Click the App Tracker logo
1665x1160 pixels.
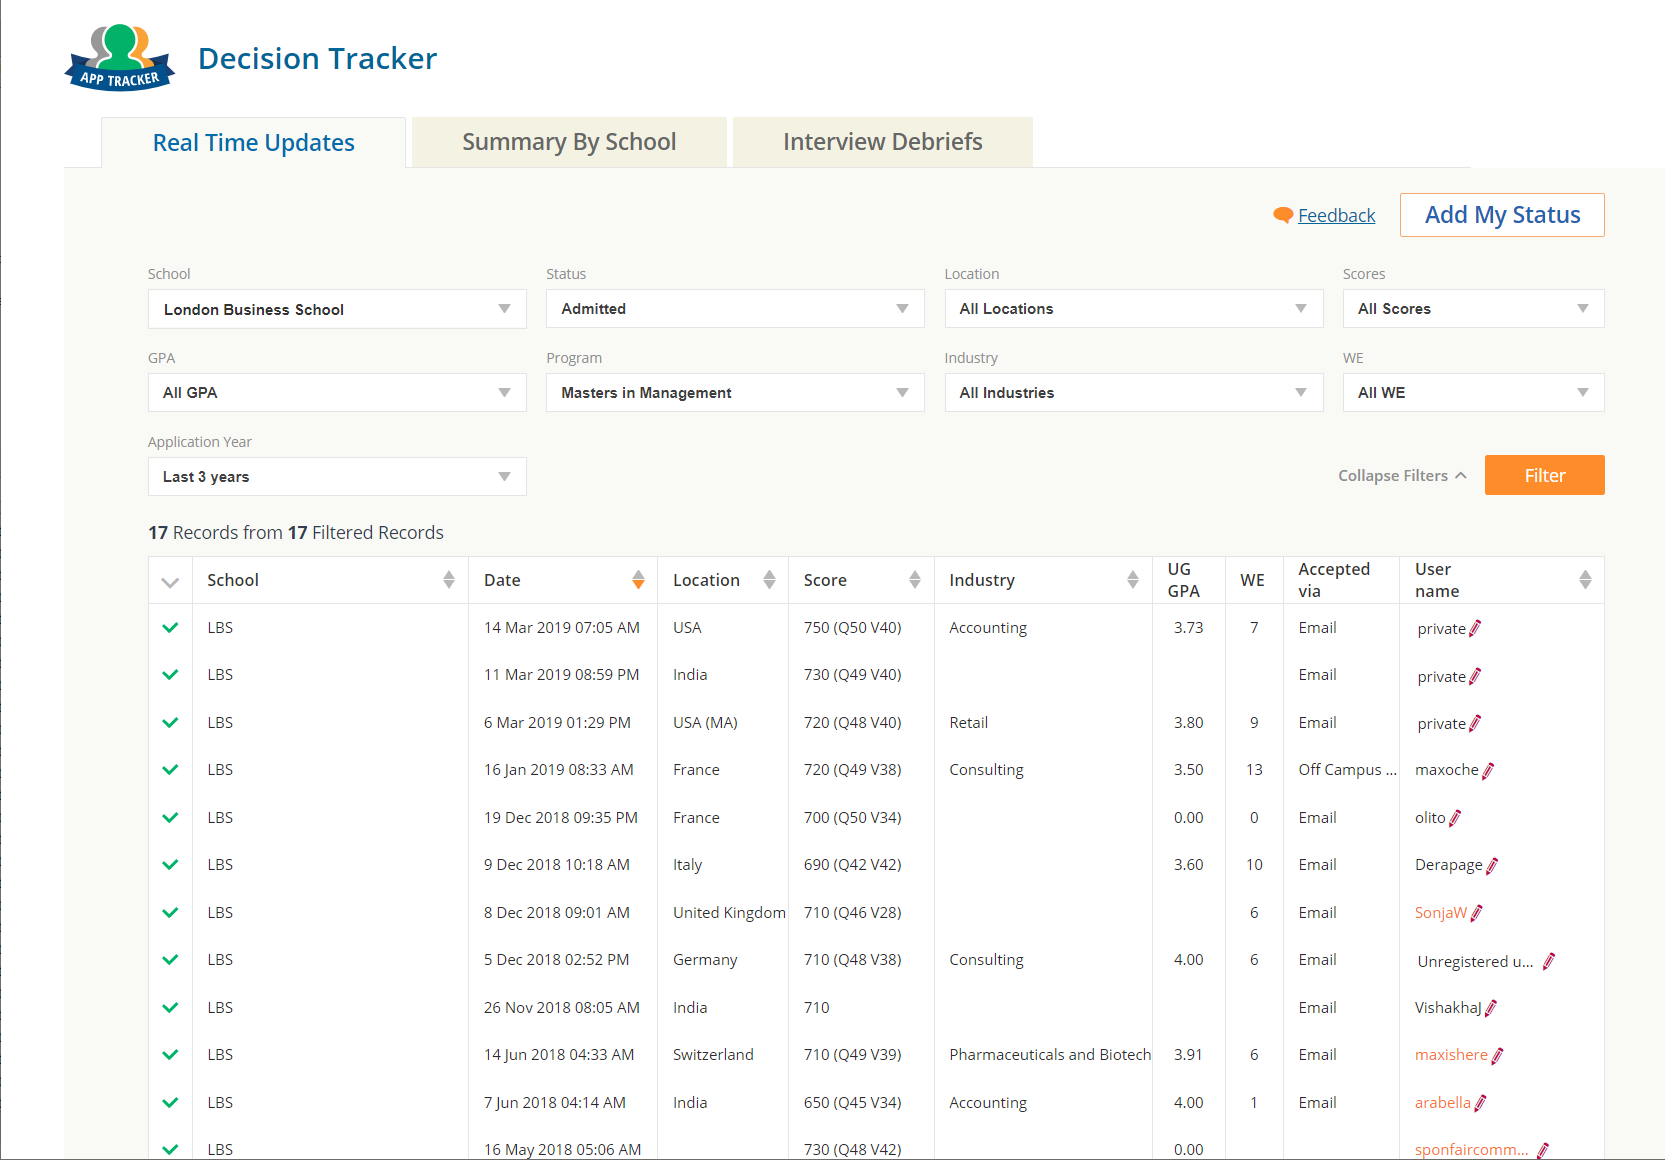click(x=120, y=58)
